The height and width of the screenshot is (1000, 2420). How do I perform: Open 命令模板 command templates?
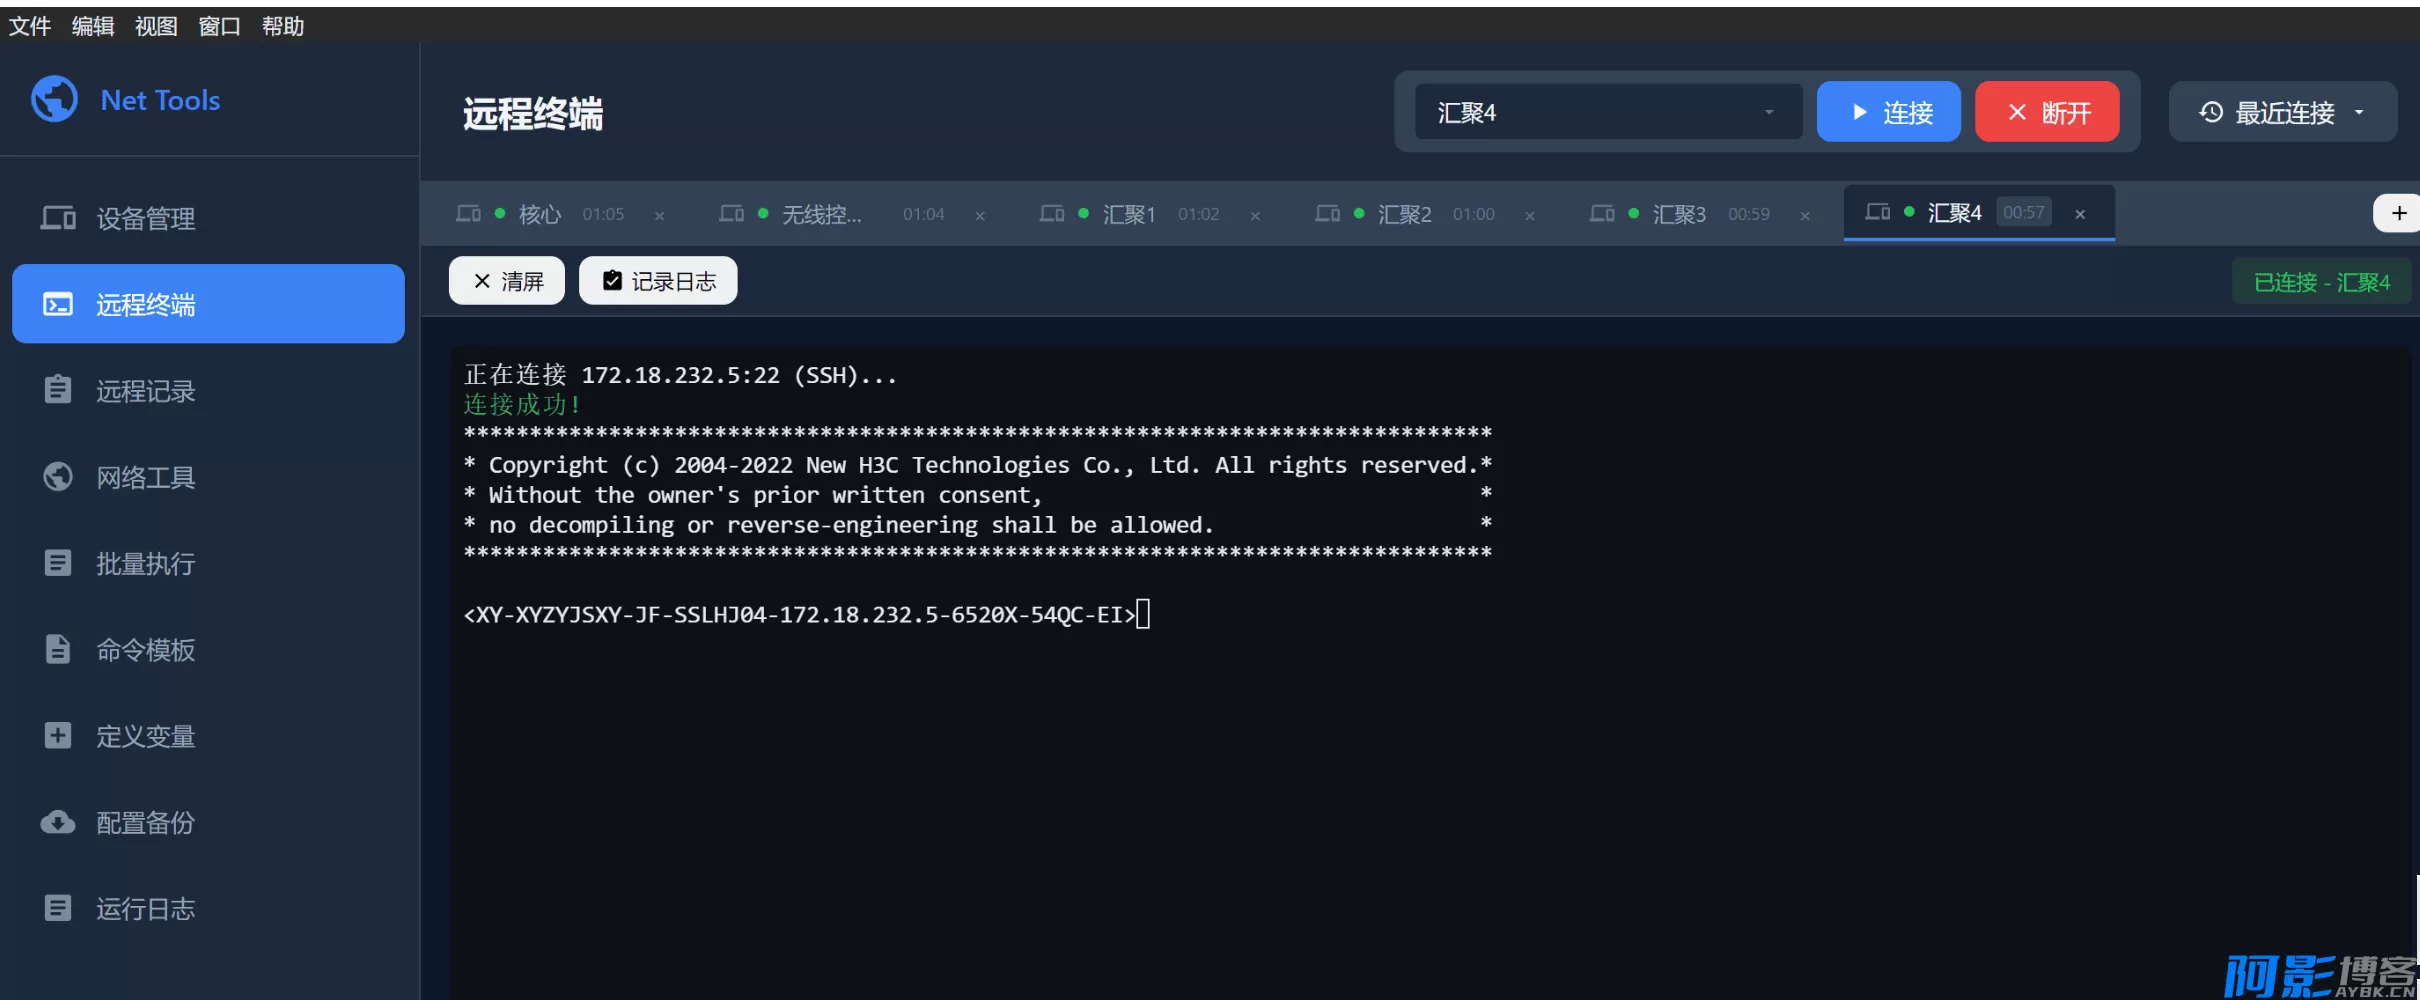144,650
